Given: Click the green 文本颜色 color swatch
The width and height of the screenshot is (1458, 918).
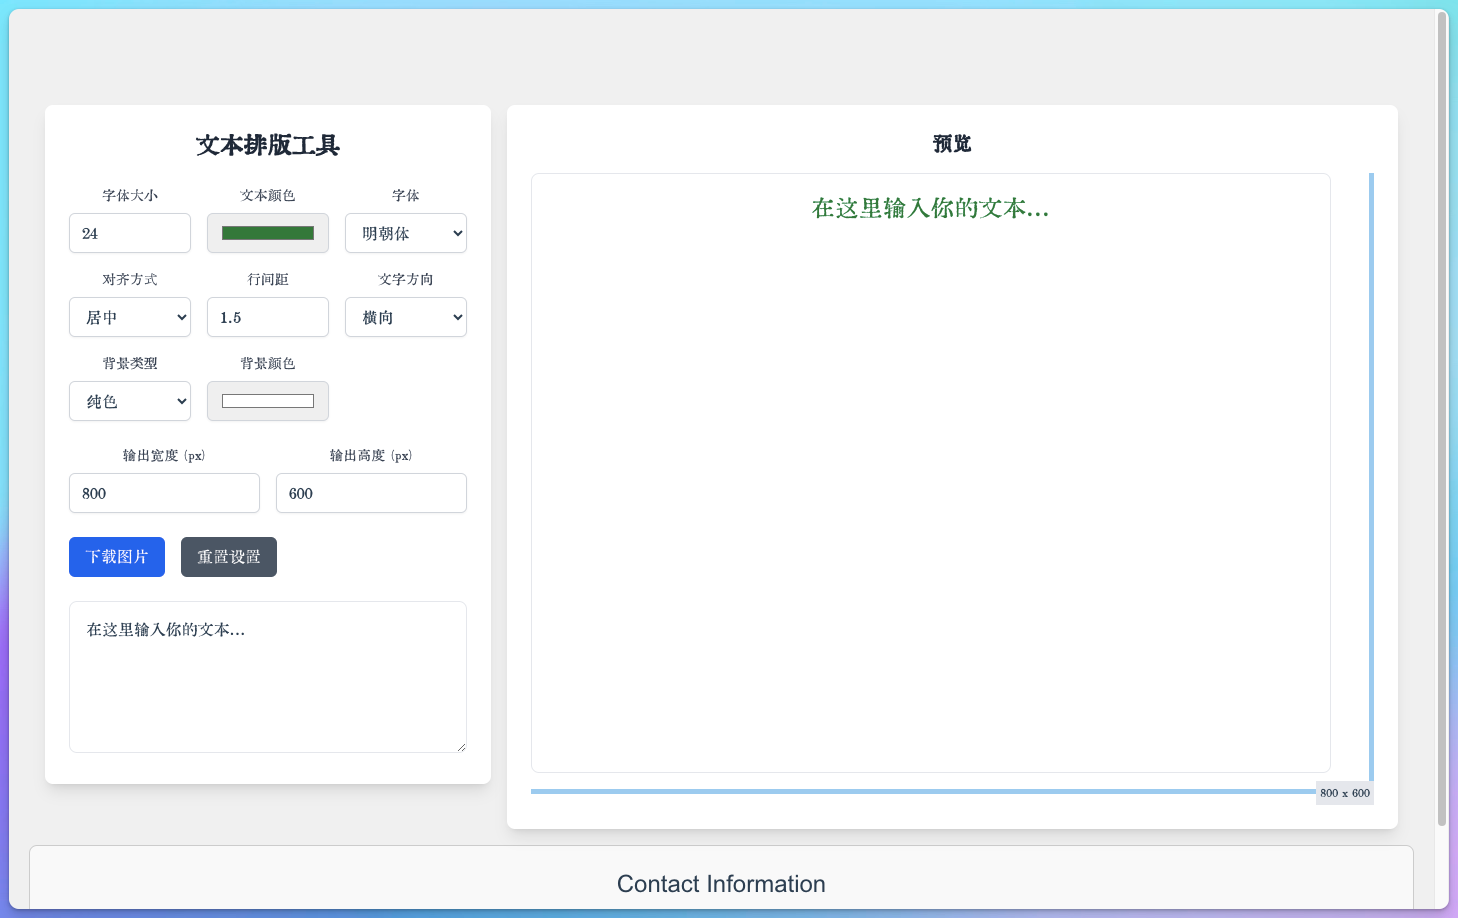Looking at the screenshot, I should [x=268, y=233].
